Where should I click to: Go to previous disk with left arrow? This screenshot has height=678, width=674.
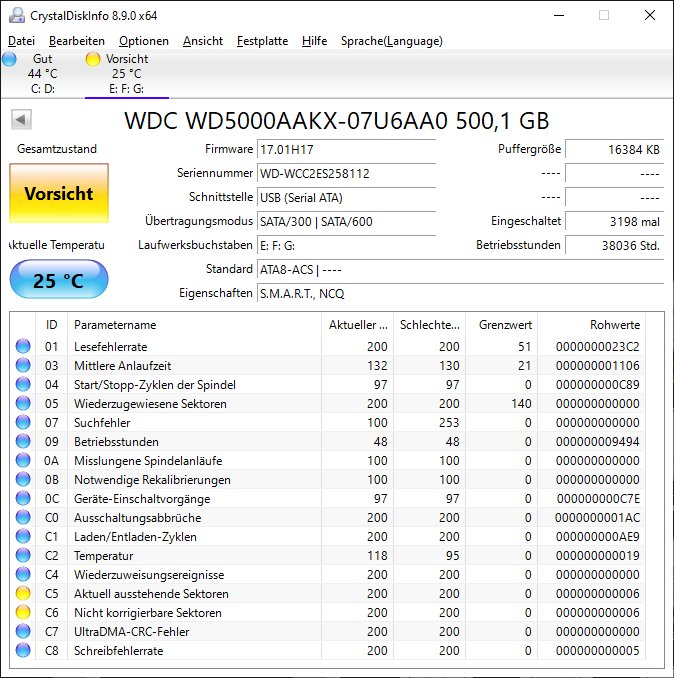pos(21,119)
